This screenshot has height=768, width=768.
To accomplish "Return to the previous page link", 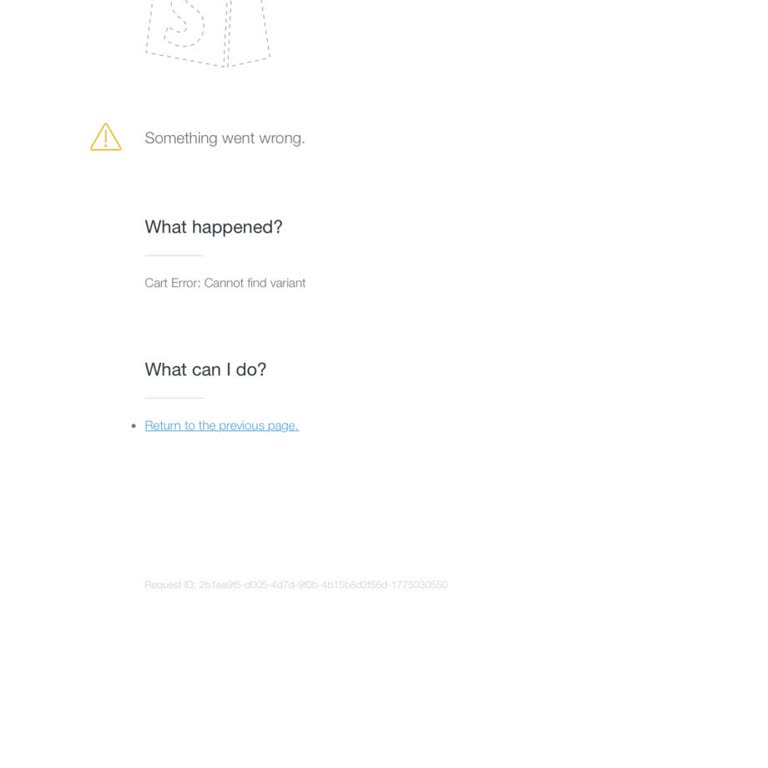I will [221, 426].
